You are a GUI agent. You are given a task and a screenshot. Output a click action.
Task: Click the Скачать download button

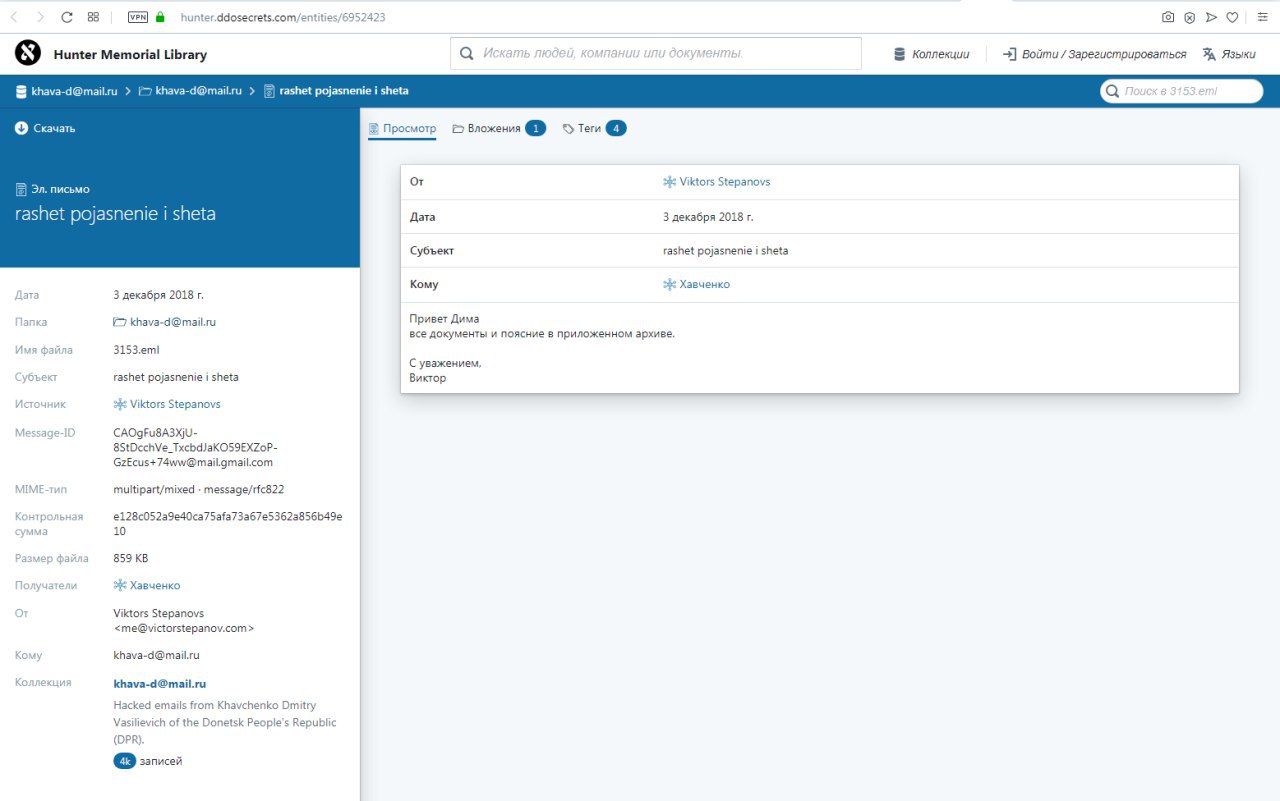(45, 128)
